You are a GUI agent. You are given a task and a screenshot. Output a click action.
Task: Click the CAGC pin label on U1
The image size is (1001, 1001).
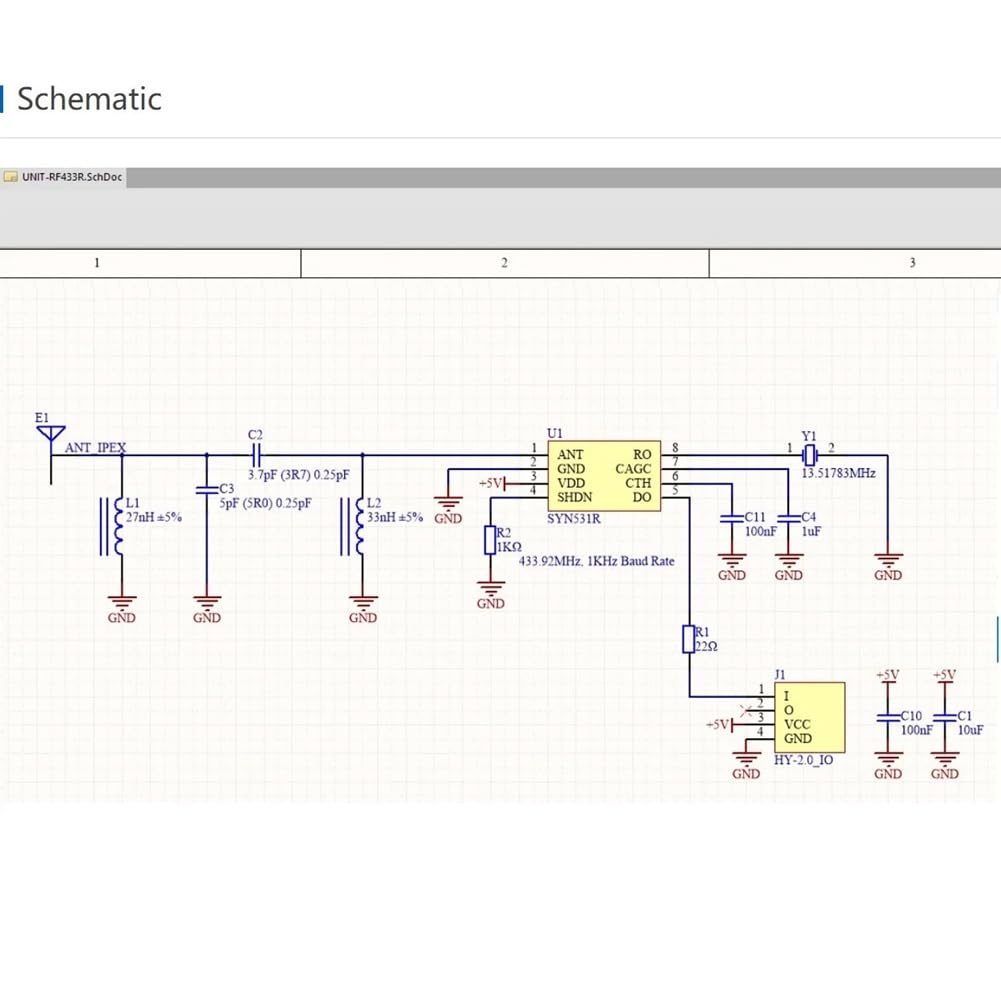coord(633,469)
